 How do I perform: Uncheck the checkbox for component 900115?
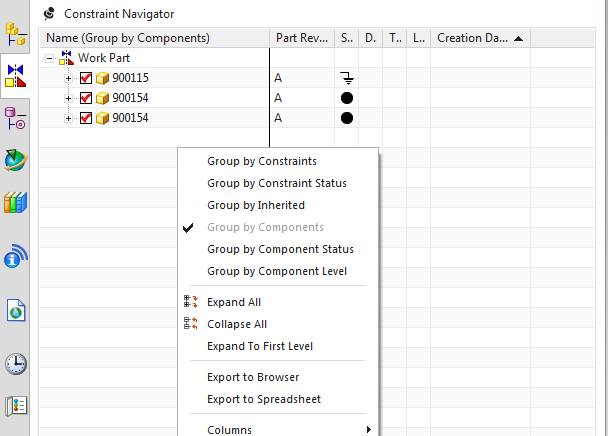[x=86, y=78]
